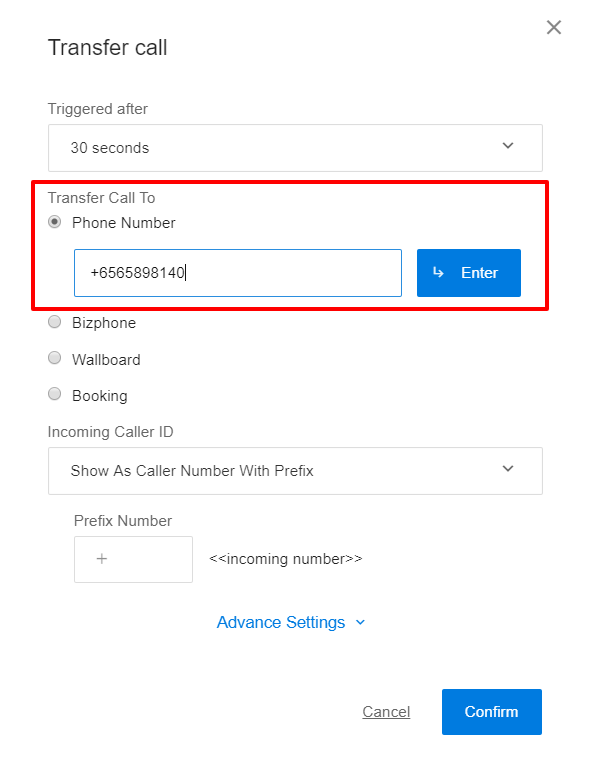Click the Booking label text

coord(100,396)
